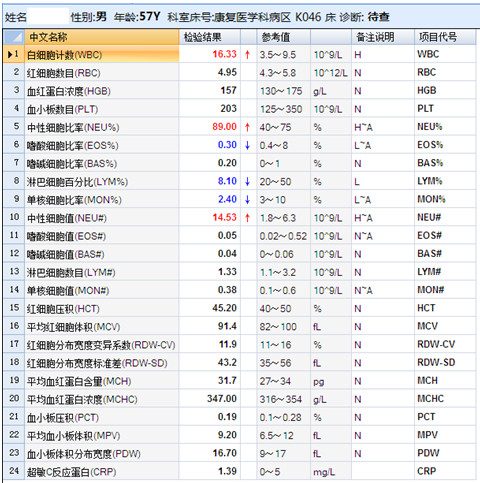Click the red up arrow in WBC row
This screenshot has height=483, width=480.
(247, 54)
